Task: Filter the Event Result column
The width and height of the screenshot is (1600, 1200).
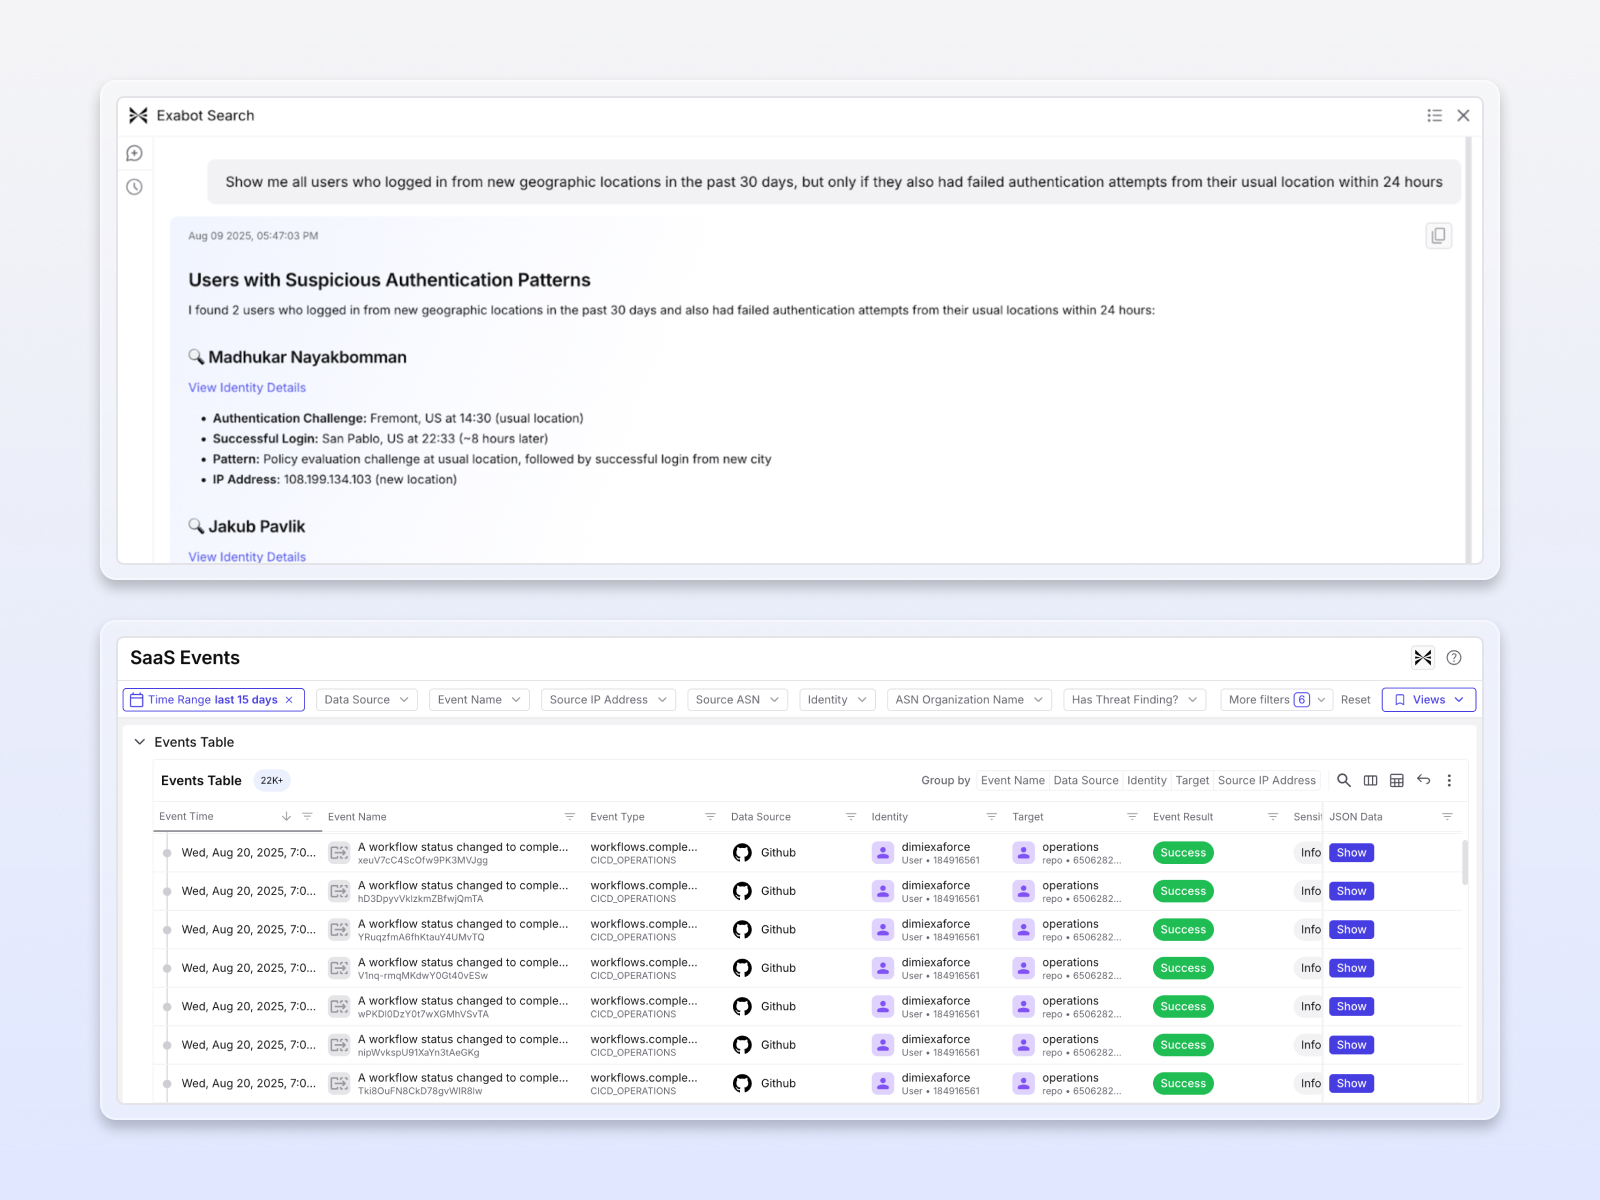Action: (x=1273, y=816)
